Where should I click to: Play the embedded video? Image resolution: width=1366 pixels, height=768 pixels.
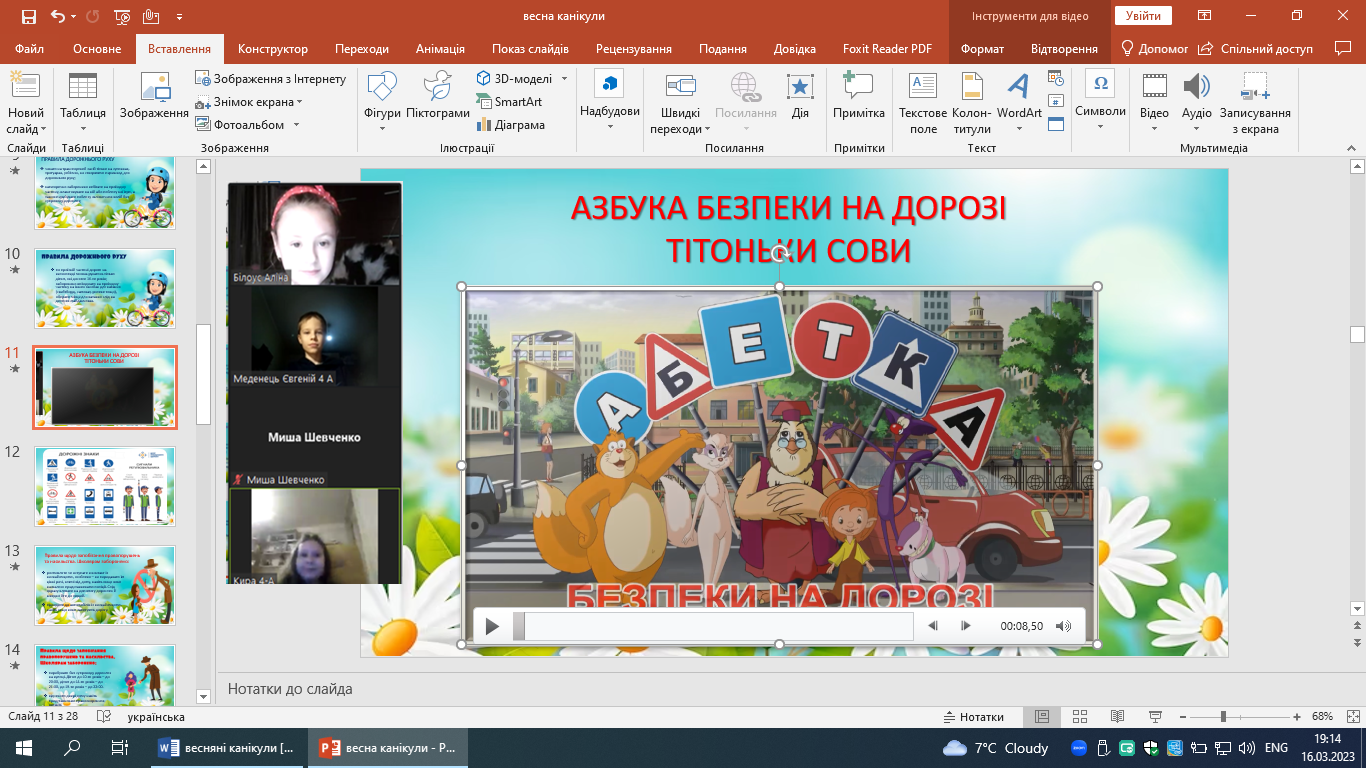coord(492,626)
